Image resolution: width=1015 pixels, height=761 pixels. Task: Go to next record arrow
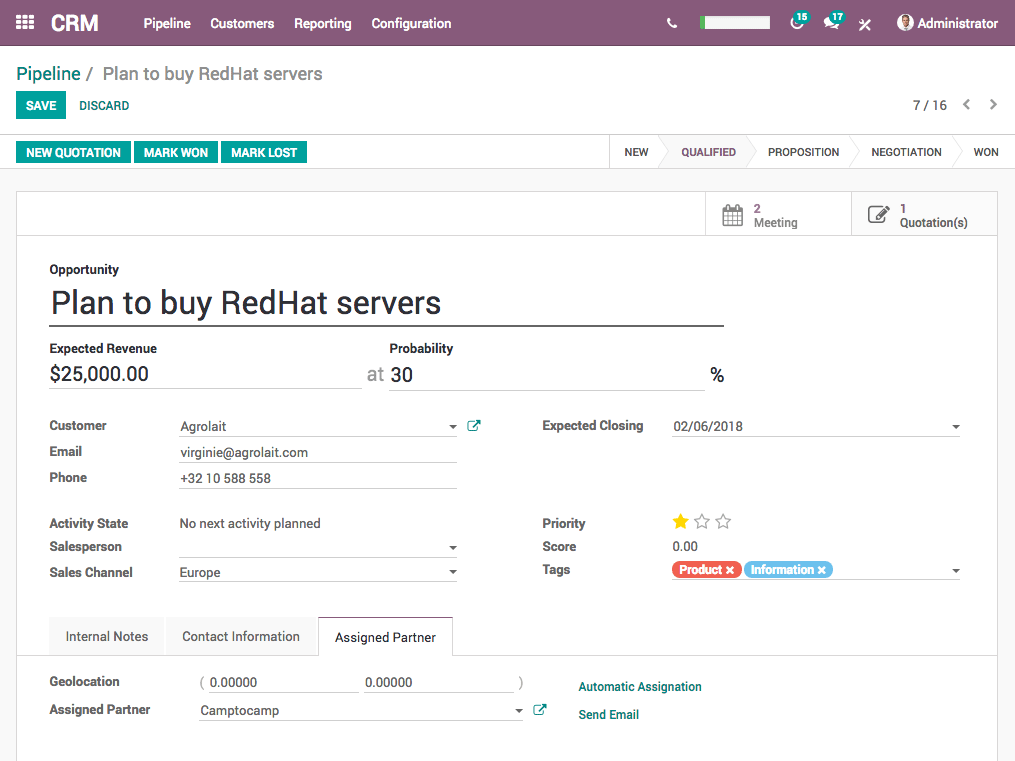coord(993,105)
